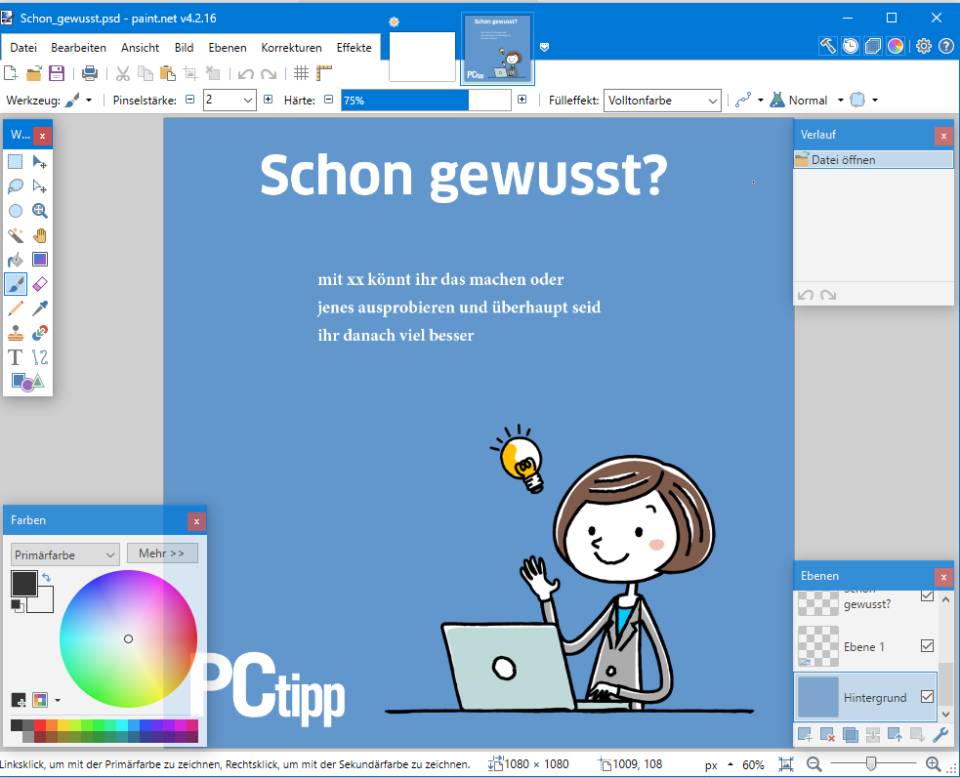Uncheck the Hintergrund layer checkbox
This screenshot has height=778, width=960.
coord(925,697)
